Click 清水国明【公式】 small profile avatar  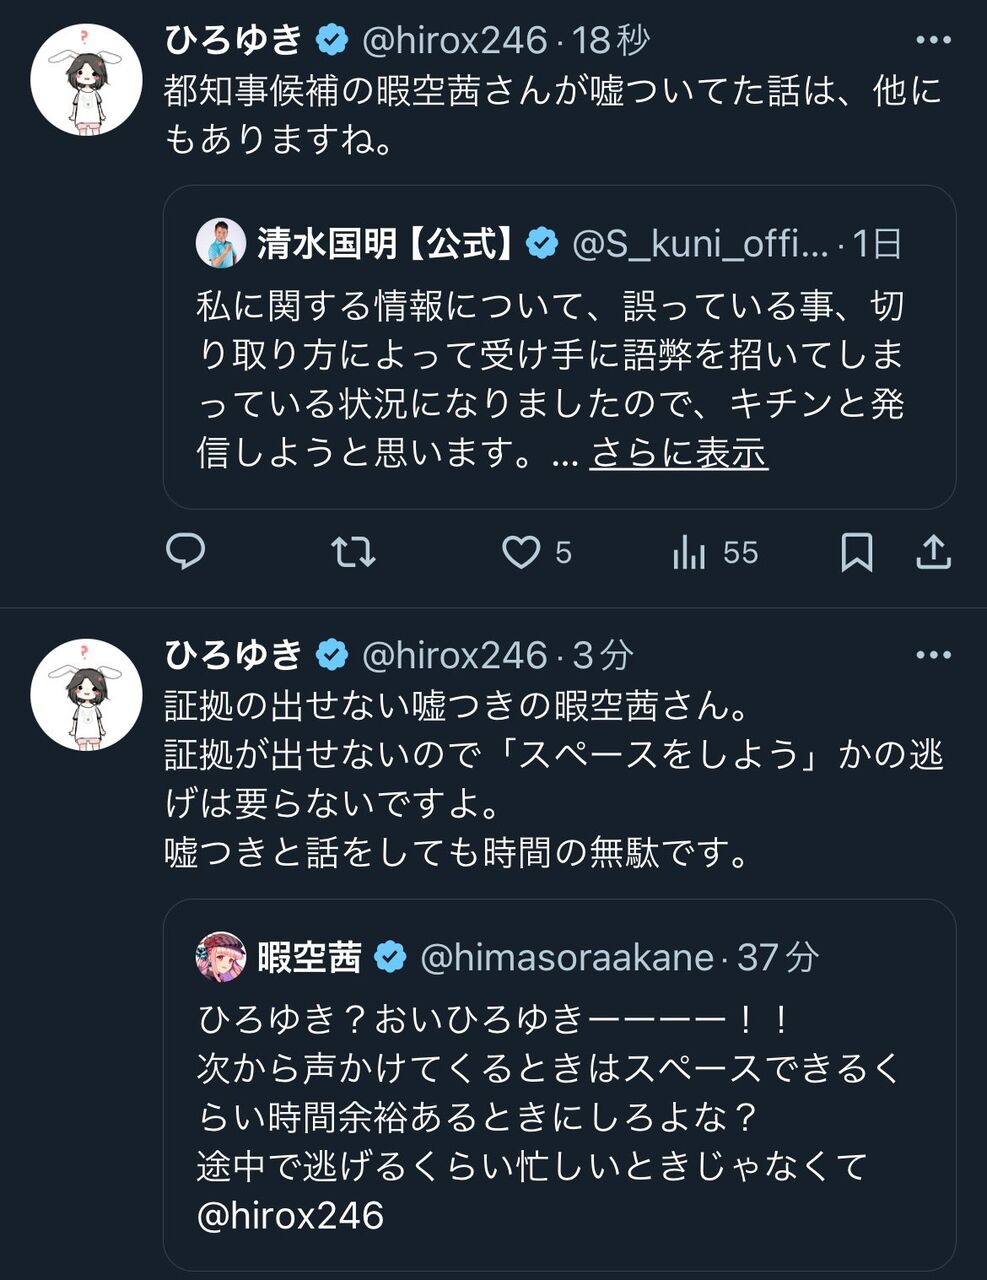tap(221, 243)
